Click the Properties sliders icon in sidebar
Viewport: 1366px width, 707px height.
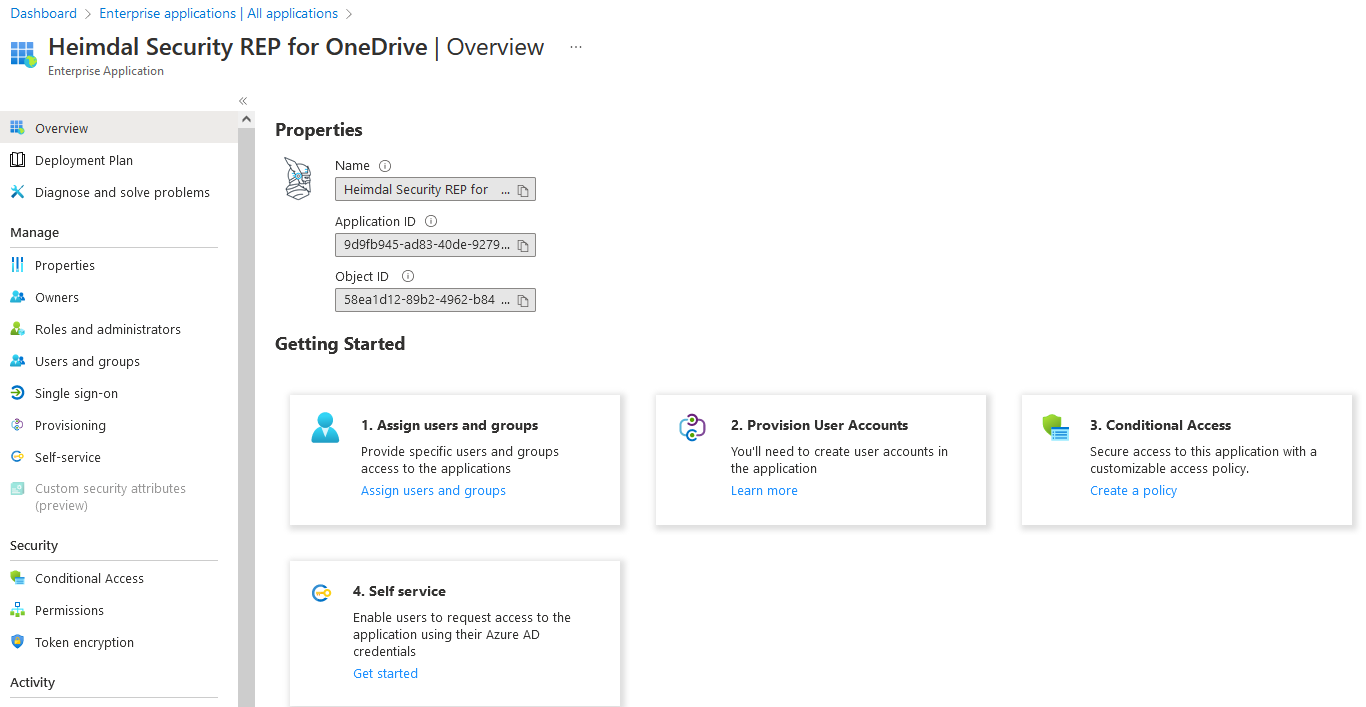pyautogui.click(x=17, y=265)
